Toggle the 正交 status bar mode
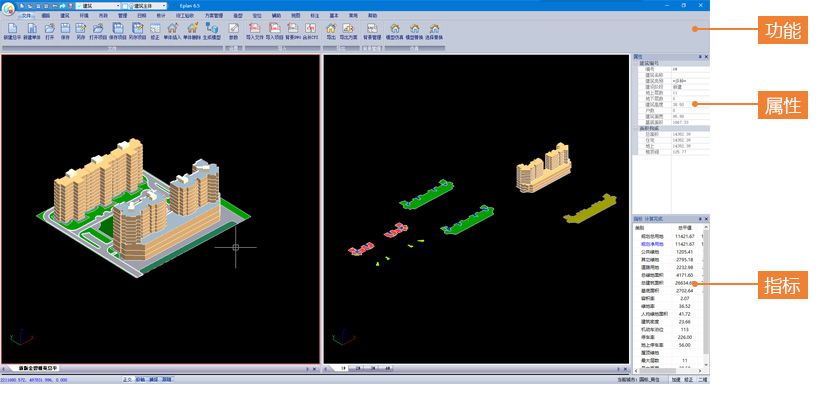 [127, 380]
